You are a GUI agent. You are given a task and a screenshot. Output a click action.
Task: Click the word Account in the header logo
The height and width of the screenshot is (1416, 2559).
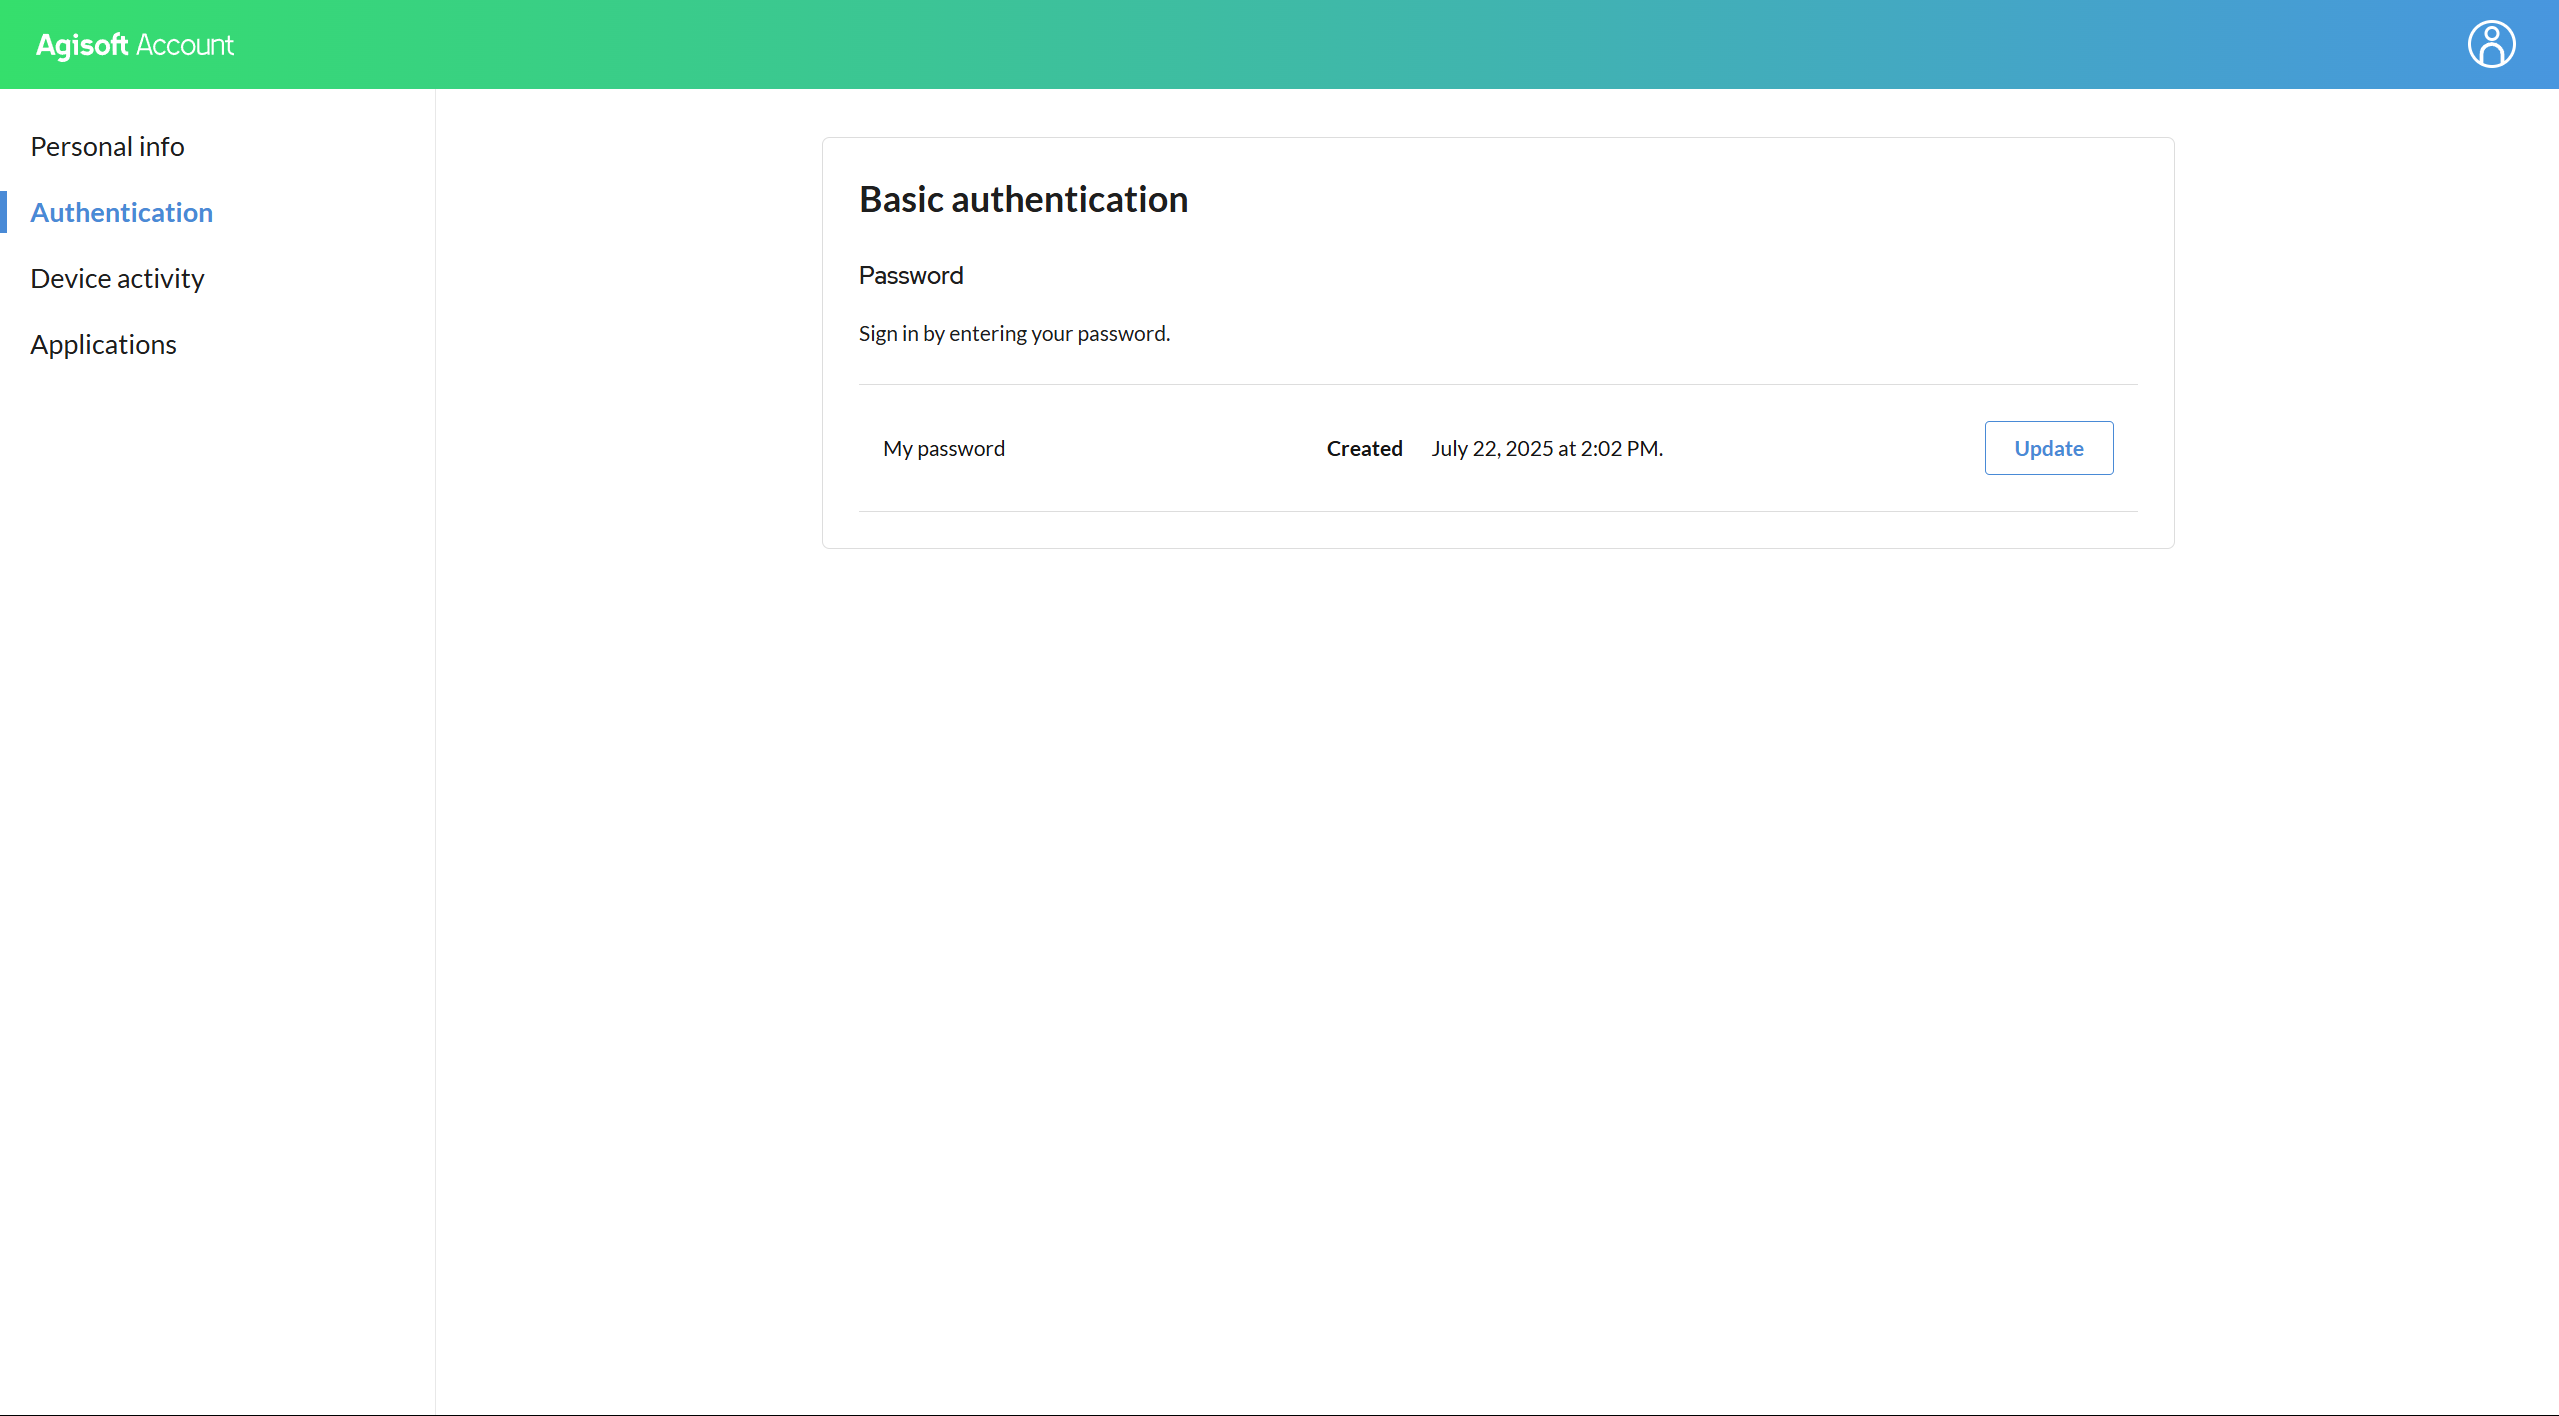[x=185, y=45]
